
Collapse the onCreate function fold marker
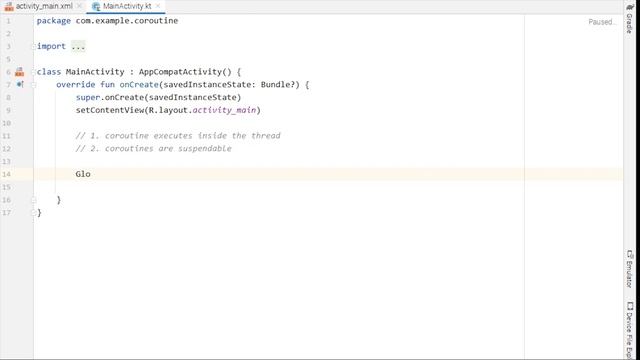tap(34, 85)
